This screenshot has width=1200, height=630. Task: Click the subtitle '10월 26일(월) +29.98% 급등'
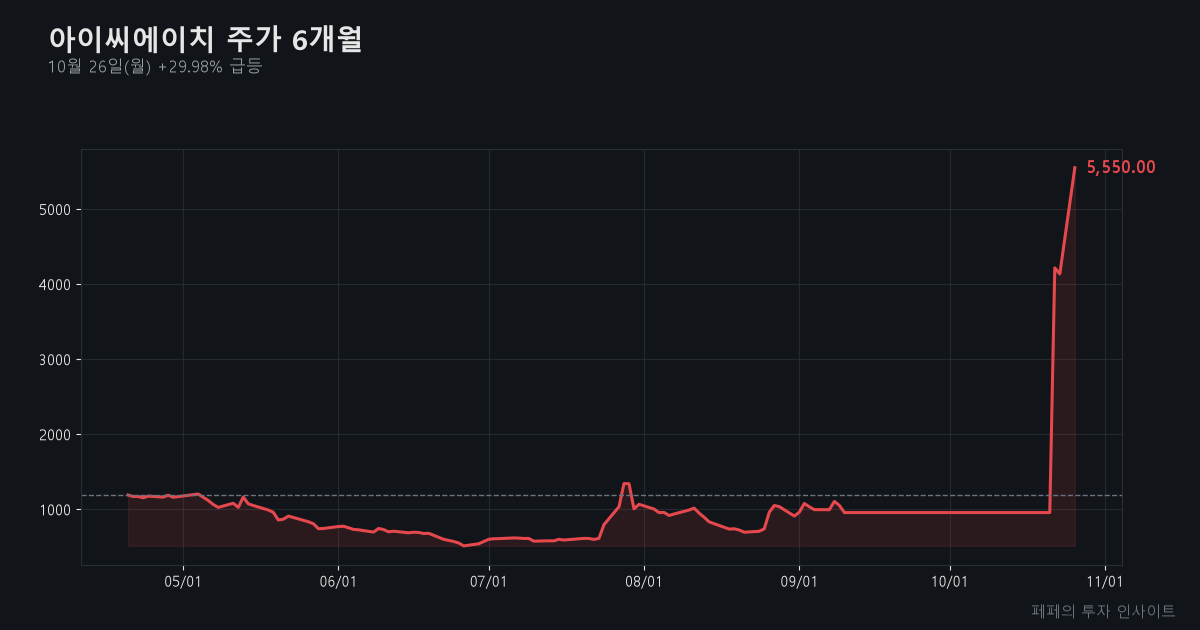click(x=155, y=67)
